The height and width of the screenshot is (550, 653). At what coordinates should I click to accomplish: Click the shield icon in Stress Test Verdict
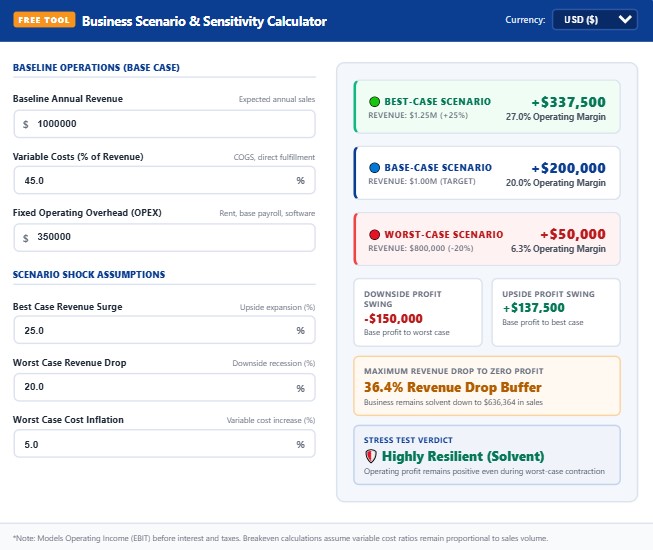click(371, 456)
